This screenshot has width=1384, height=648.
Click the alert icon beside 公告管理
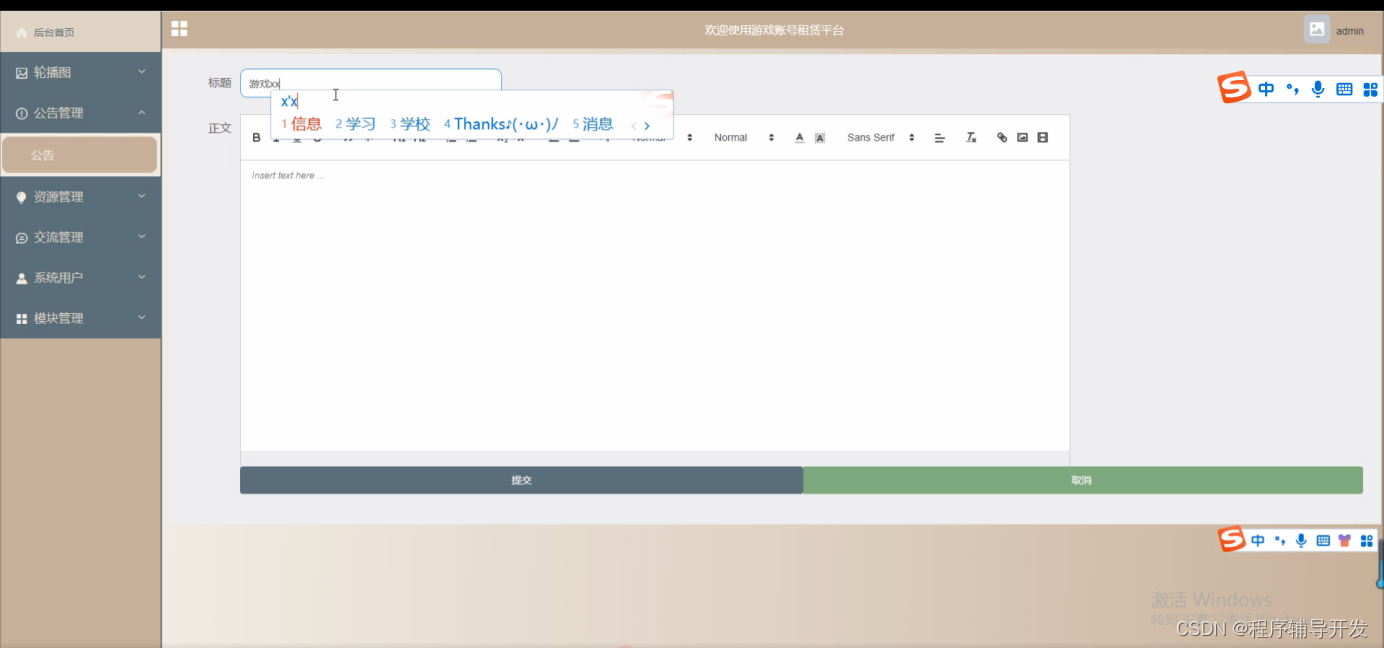(x=22, y=114)
